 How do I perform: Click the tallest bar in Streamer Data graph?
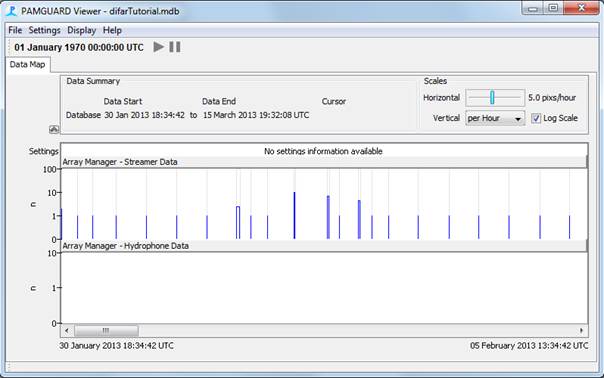pyautogui.click(x=294, y=215)
